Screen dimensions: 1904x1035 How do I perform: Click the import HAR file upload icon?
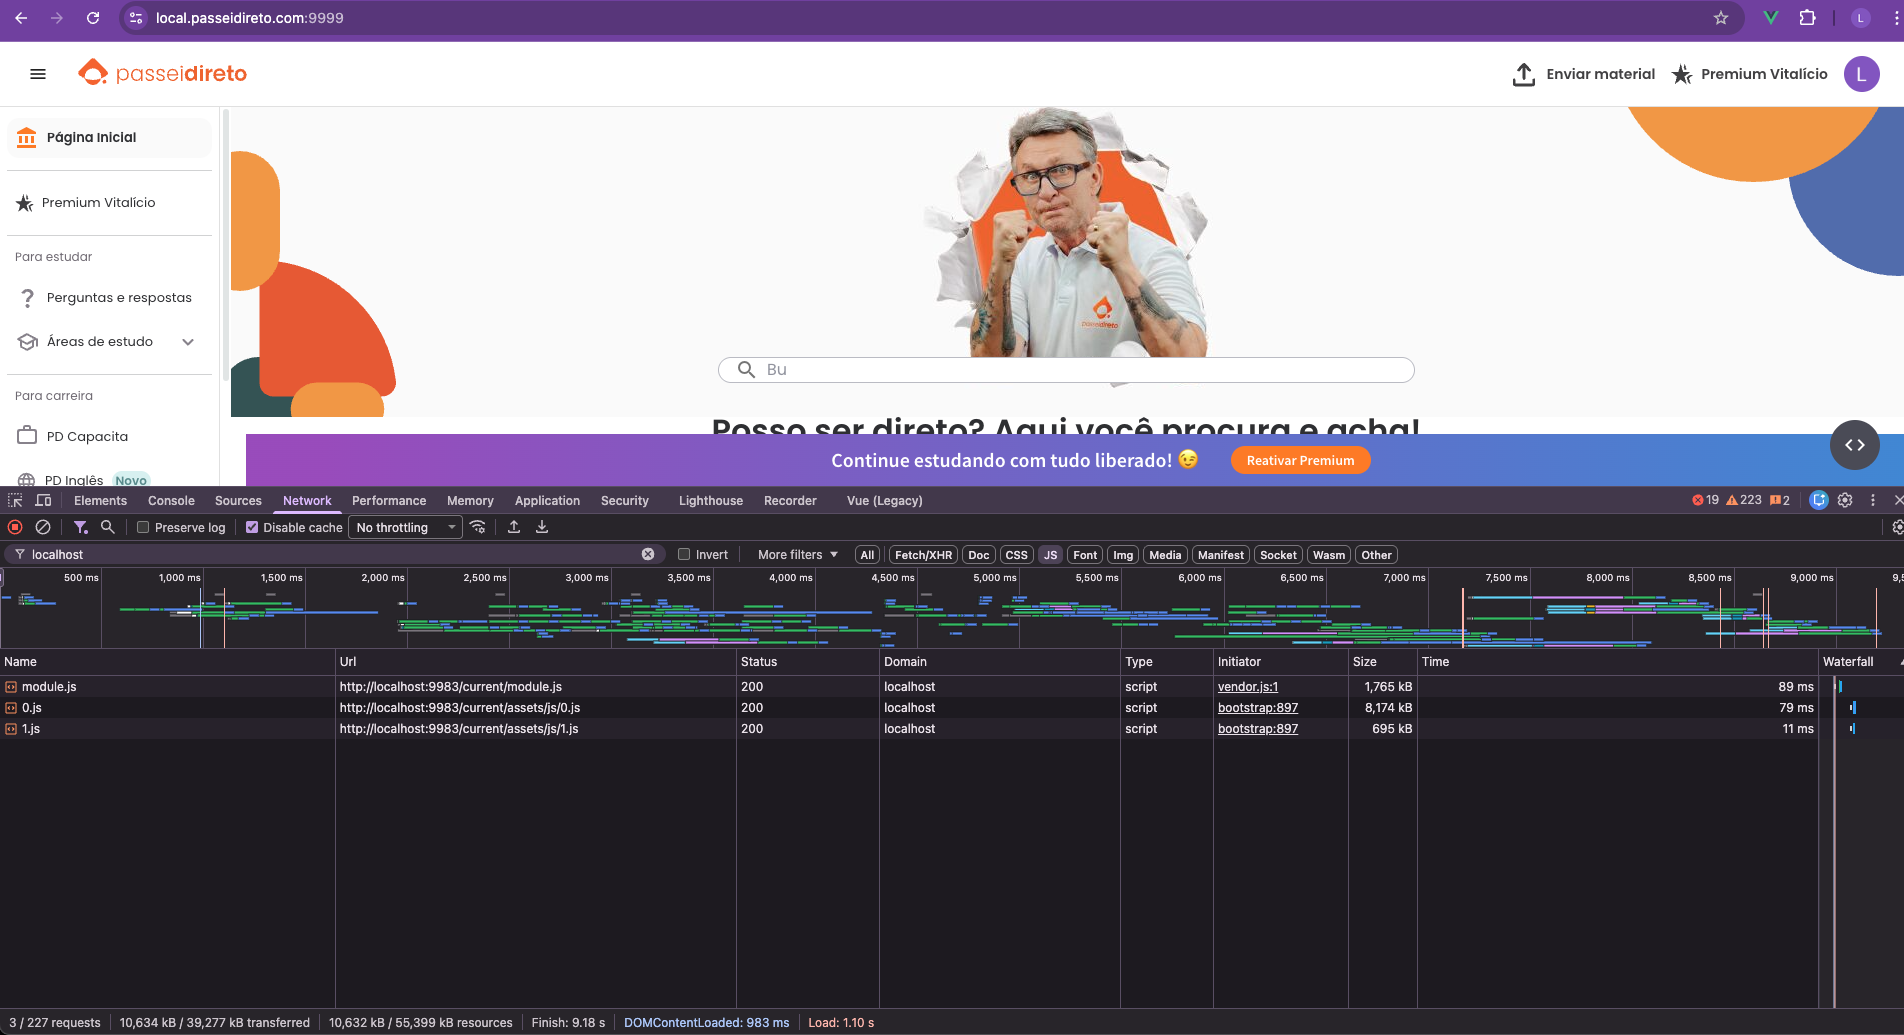point(514,527)
